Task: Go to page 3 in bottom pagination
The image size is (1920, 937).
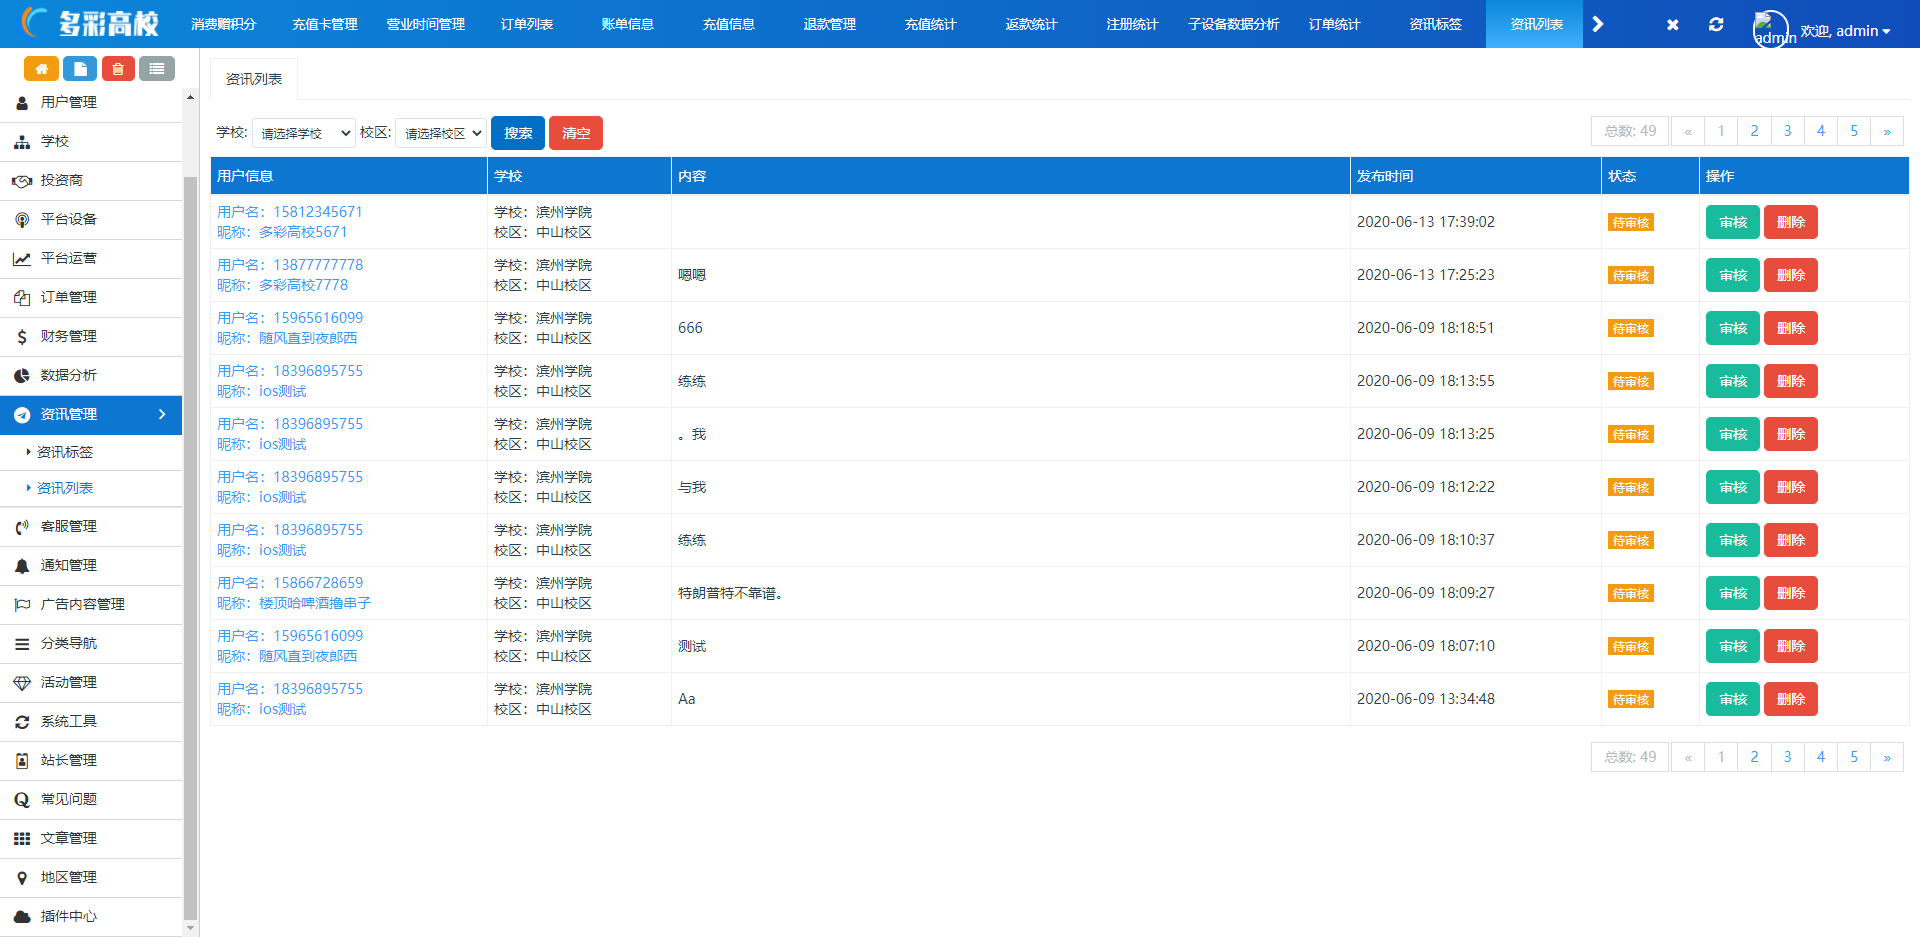Action: click(x=1788, y=757)
